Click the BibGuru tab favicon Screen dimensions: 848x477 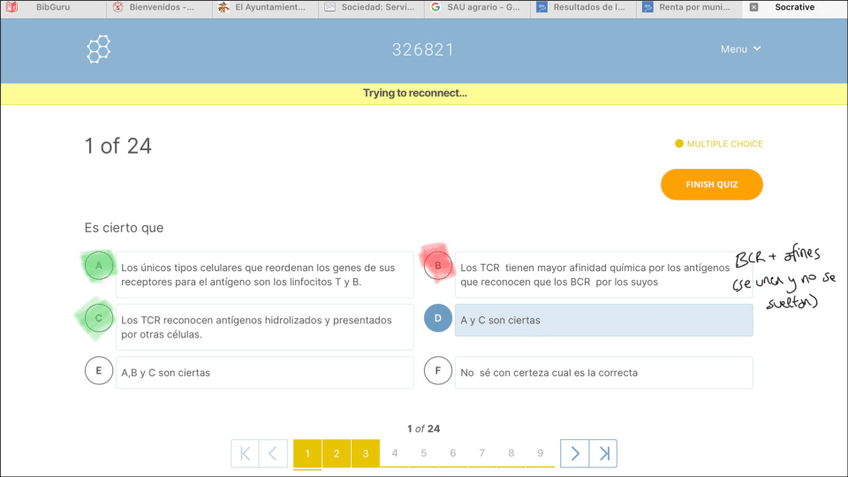pos(12,7)
